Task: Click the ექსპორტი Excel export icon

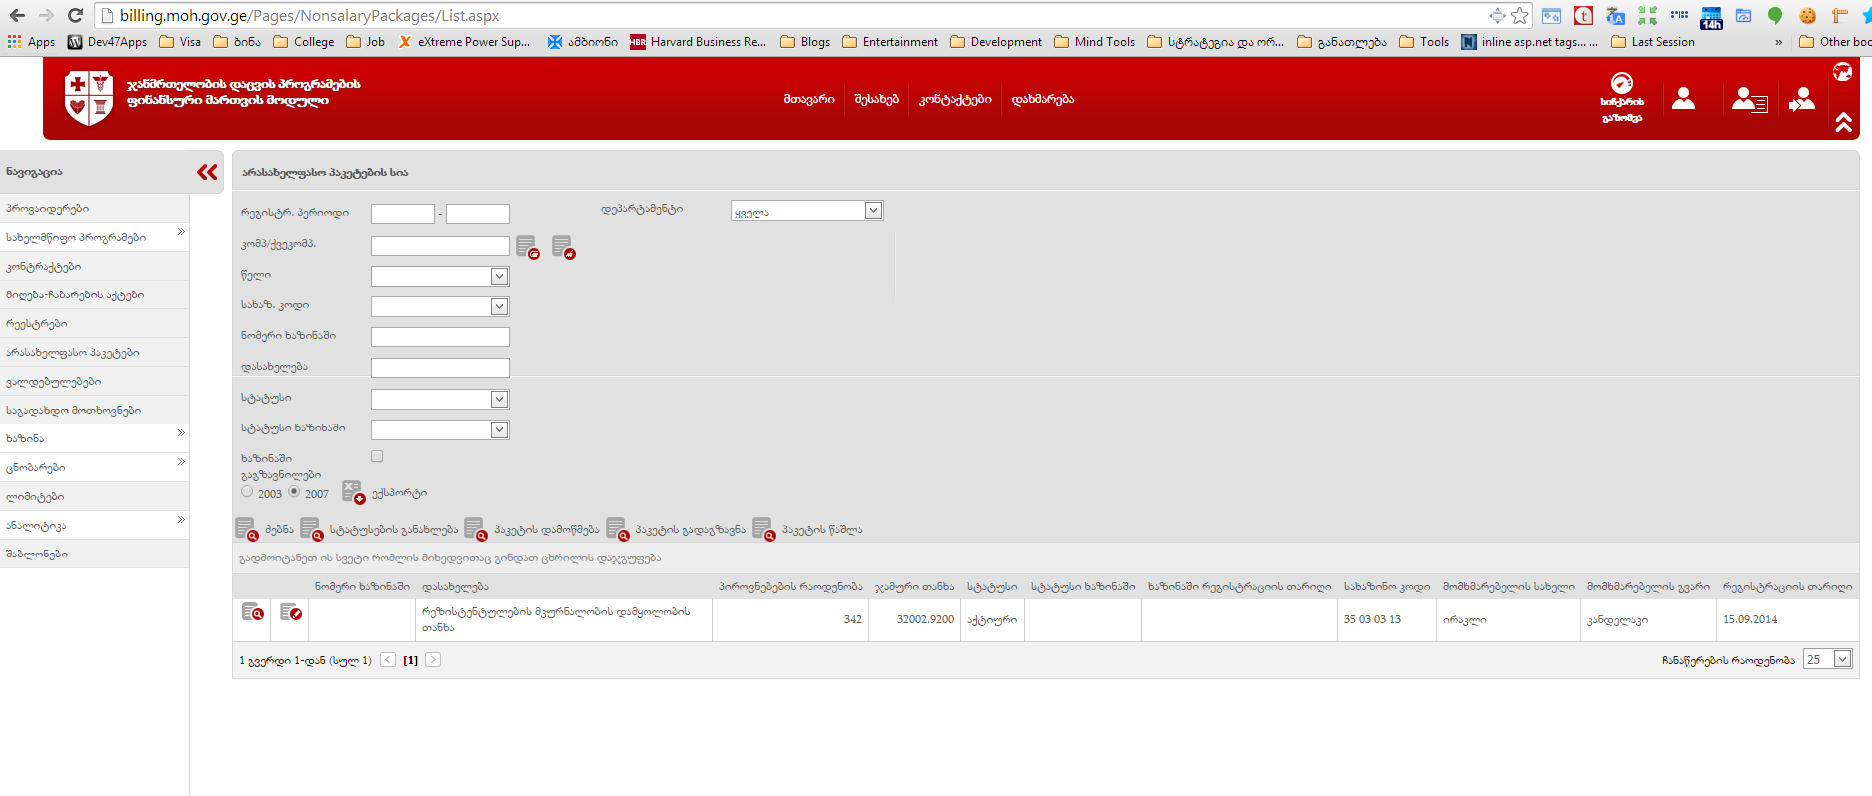Action: [353, 492]
